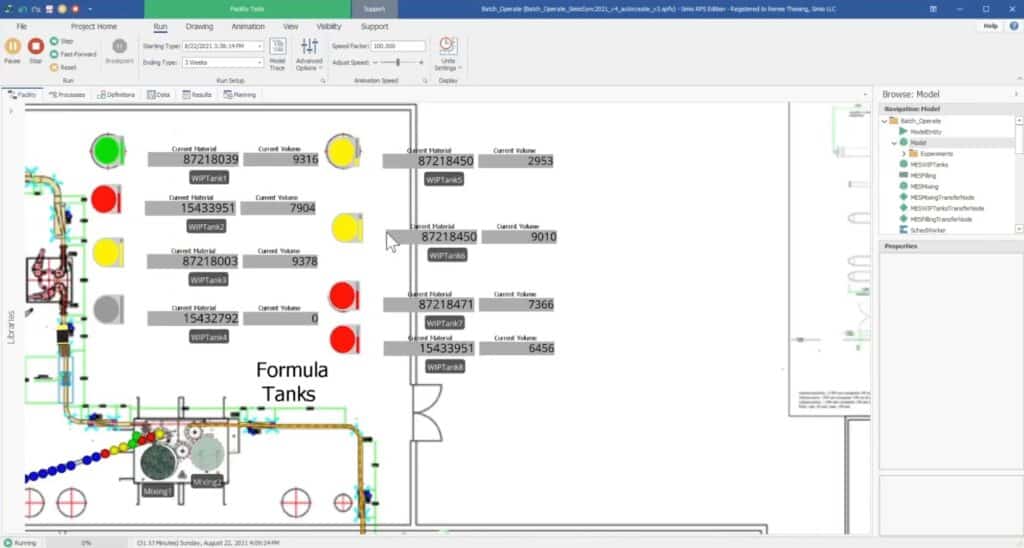The image size is (1024, 548).
Task: Select the Data view tab
Action: (159, 95)
